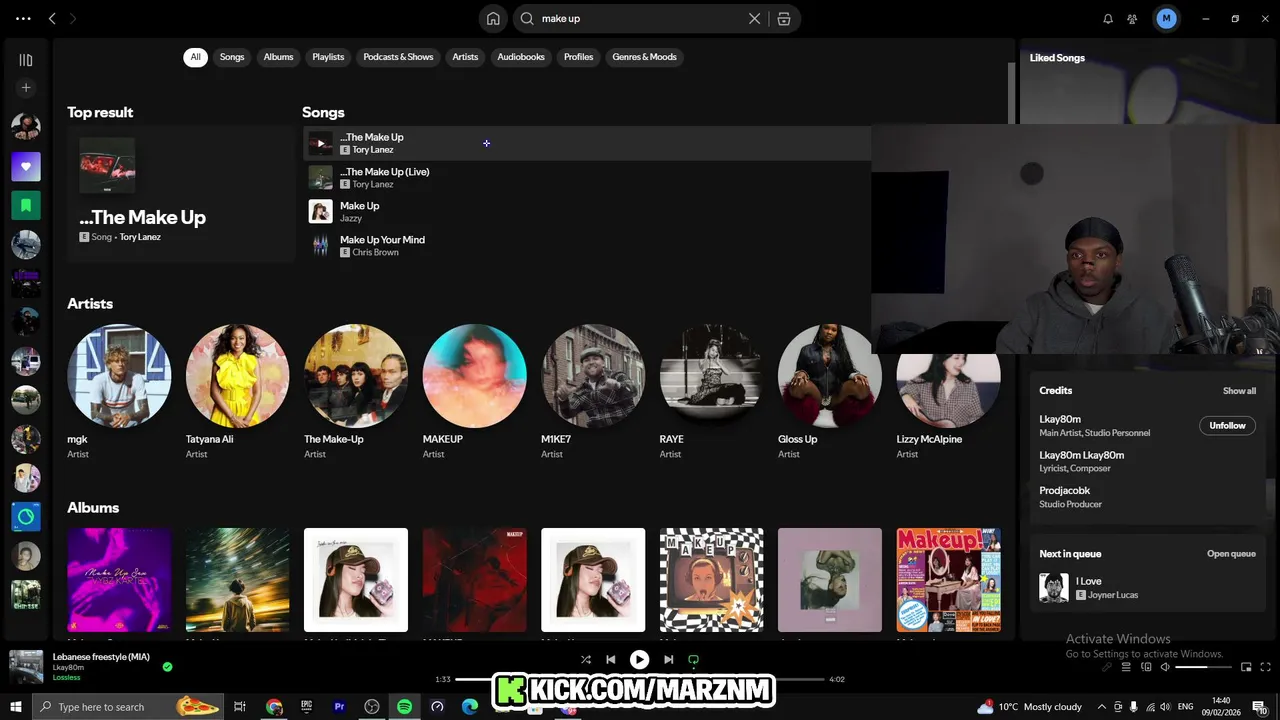This screenshot has width=1280, height=720.
Task: Filter results by Artists
Action: [465, 57]
